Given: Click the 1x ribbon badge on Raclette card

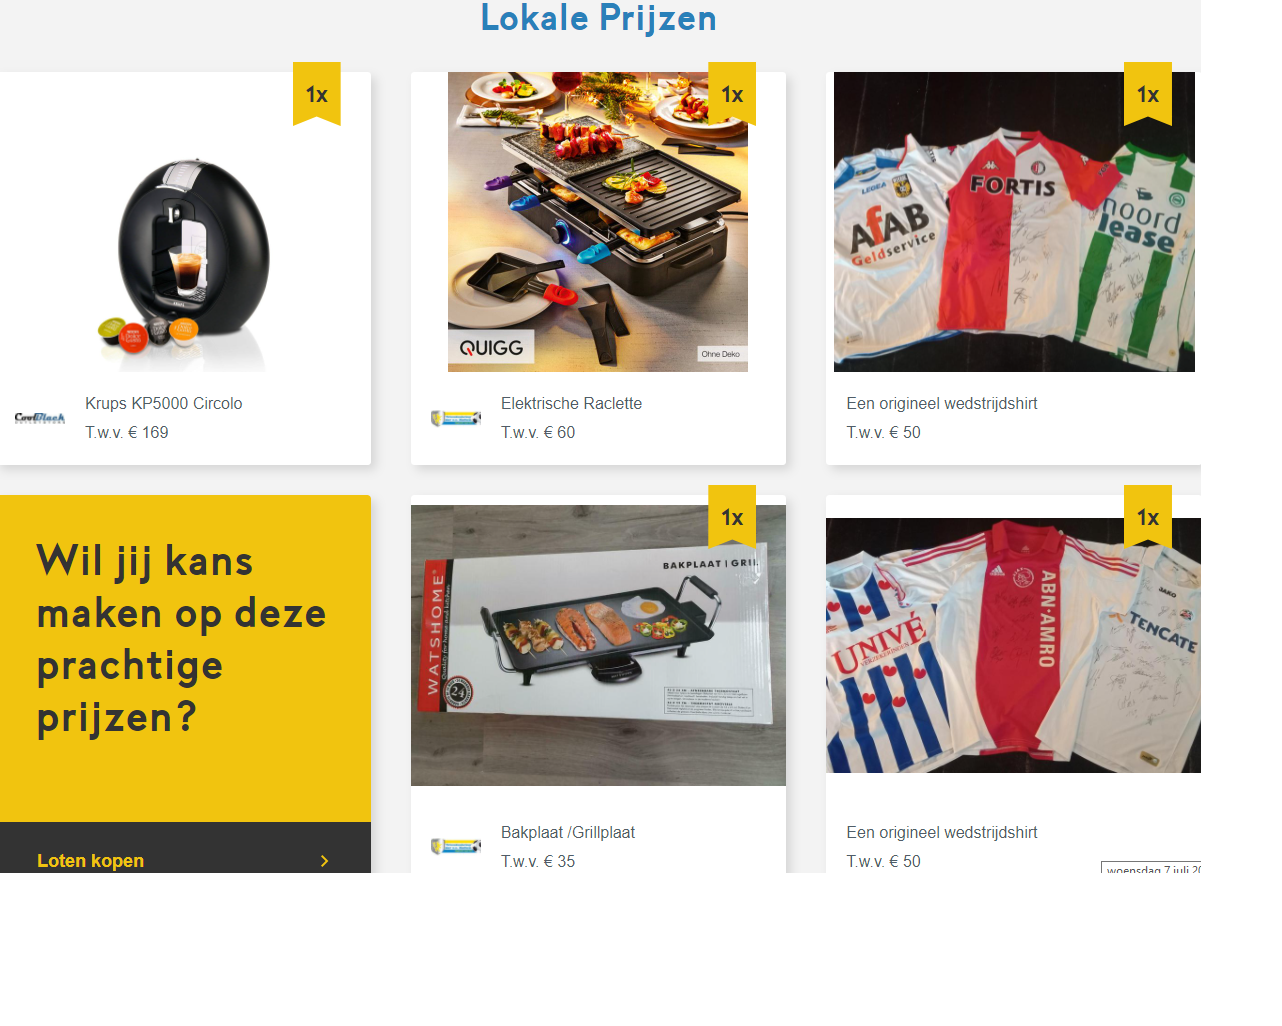Looking at the screenshot, I should coord(732,94).
